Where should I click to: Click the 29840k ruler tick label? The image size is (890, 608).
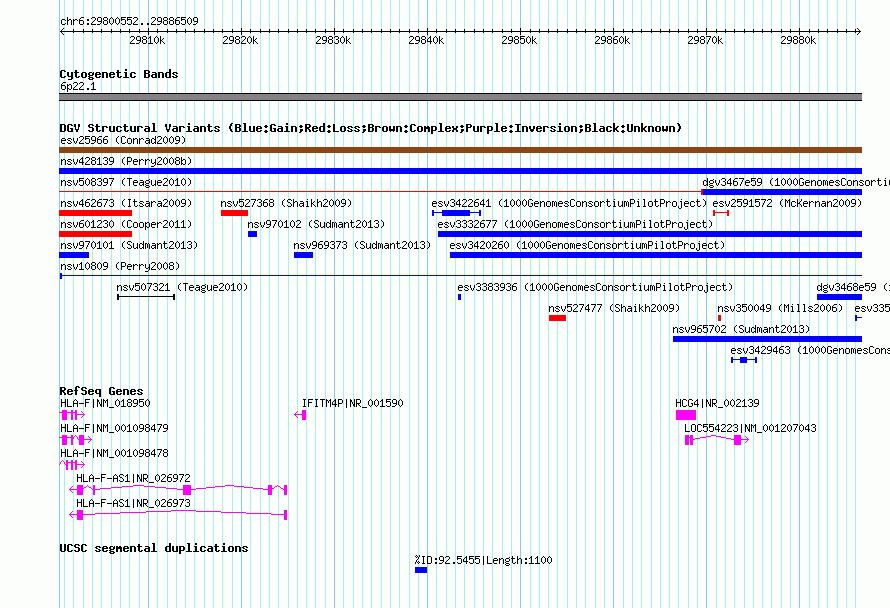(x=426, y=40)
